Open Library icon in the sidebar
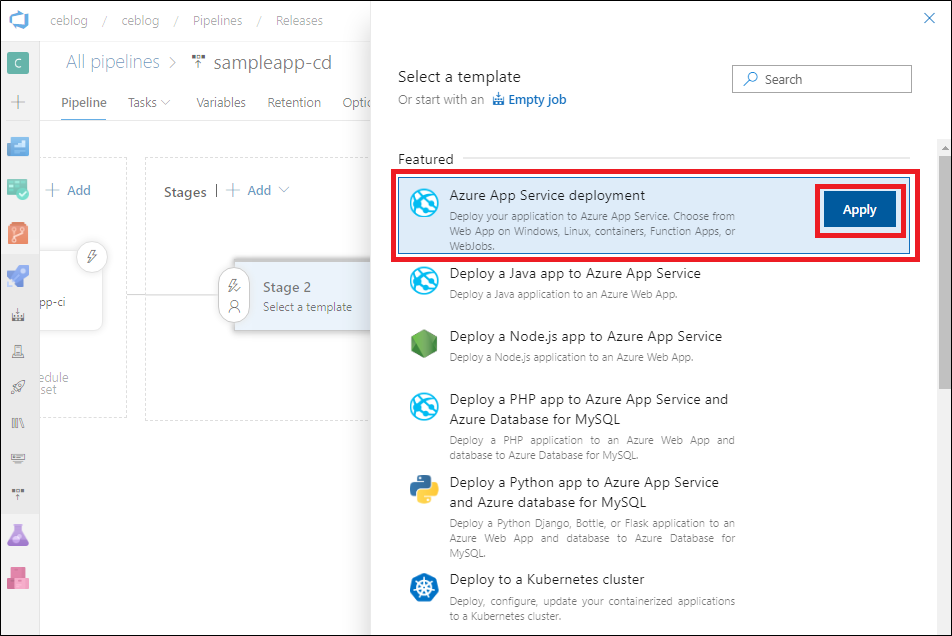Viewport: 952px width, 636px height. (18, 422)
